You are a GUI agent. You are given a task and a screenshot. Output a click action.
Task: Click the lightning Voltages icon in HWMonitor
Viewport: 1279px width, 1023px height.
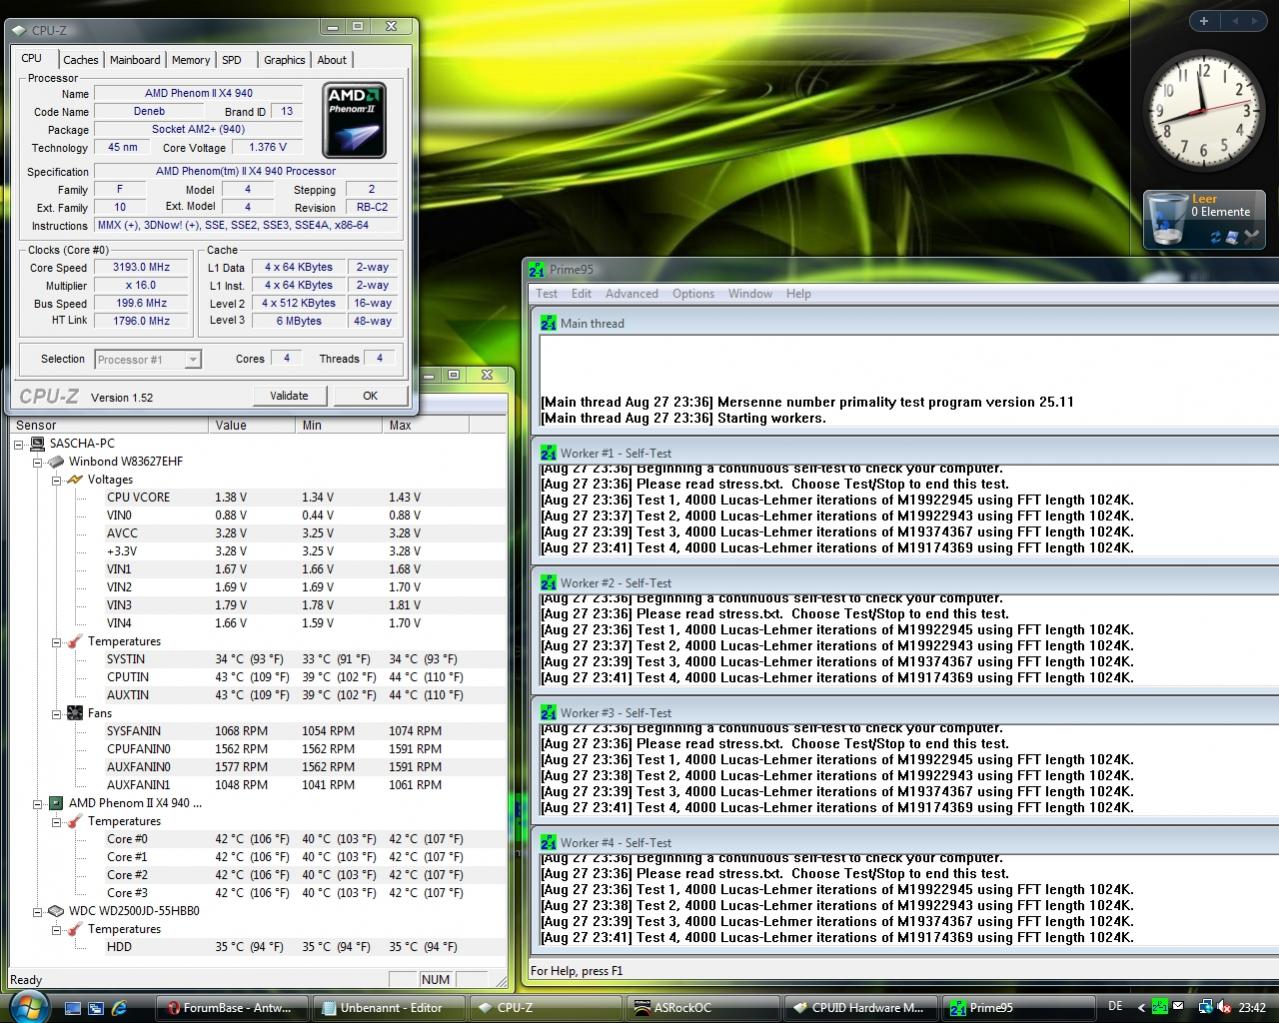click(x=75, y=480)
